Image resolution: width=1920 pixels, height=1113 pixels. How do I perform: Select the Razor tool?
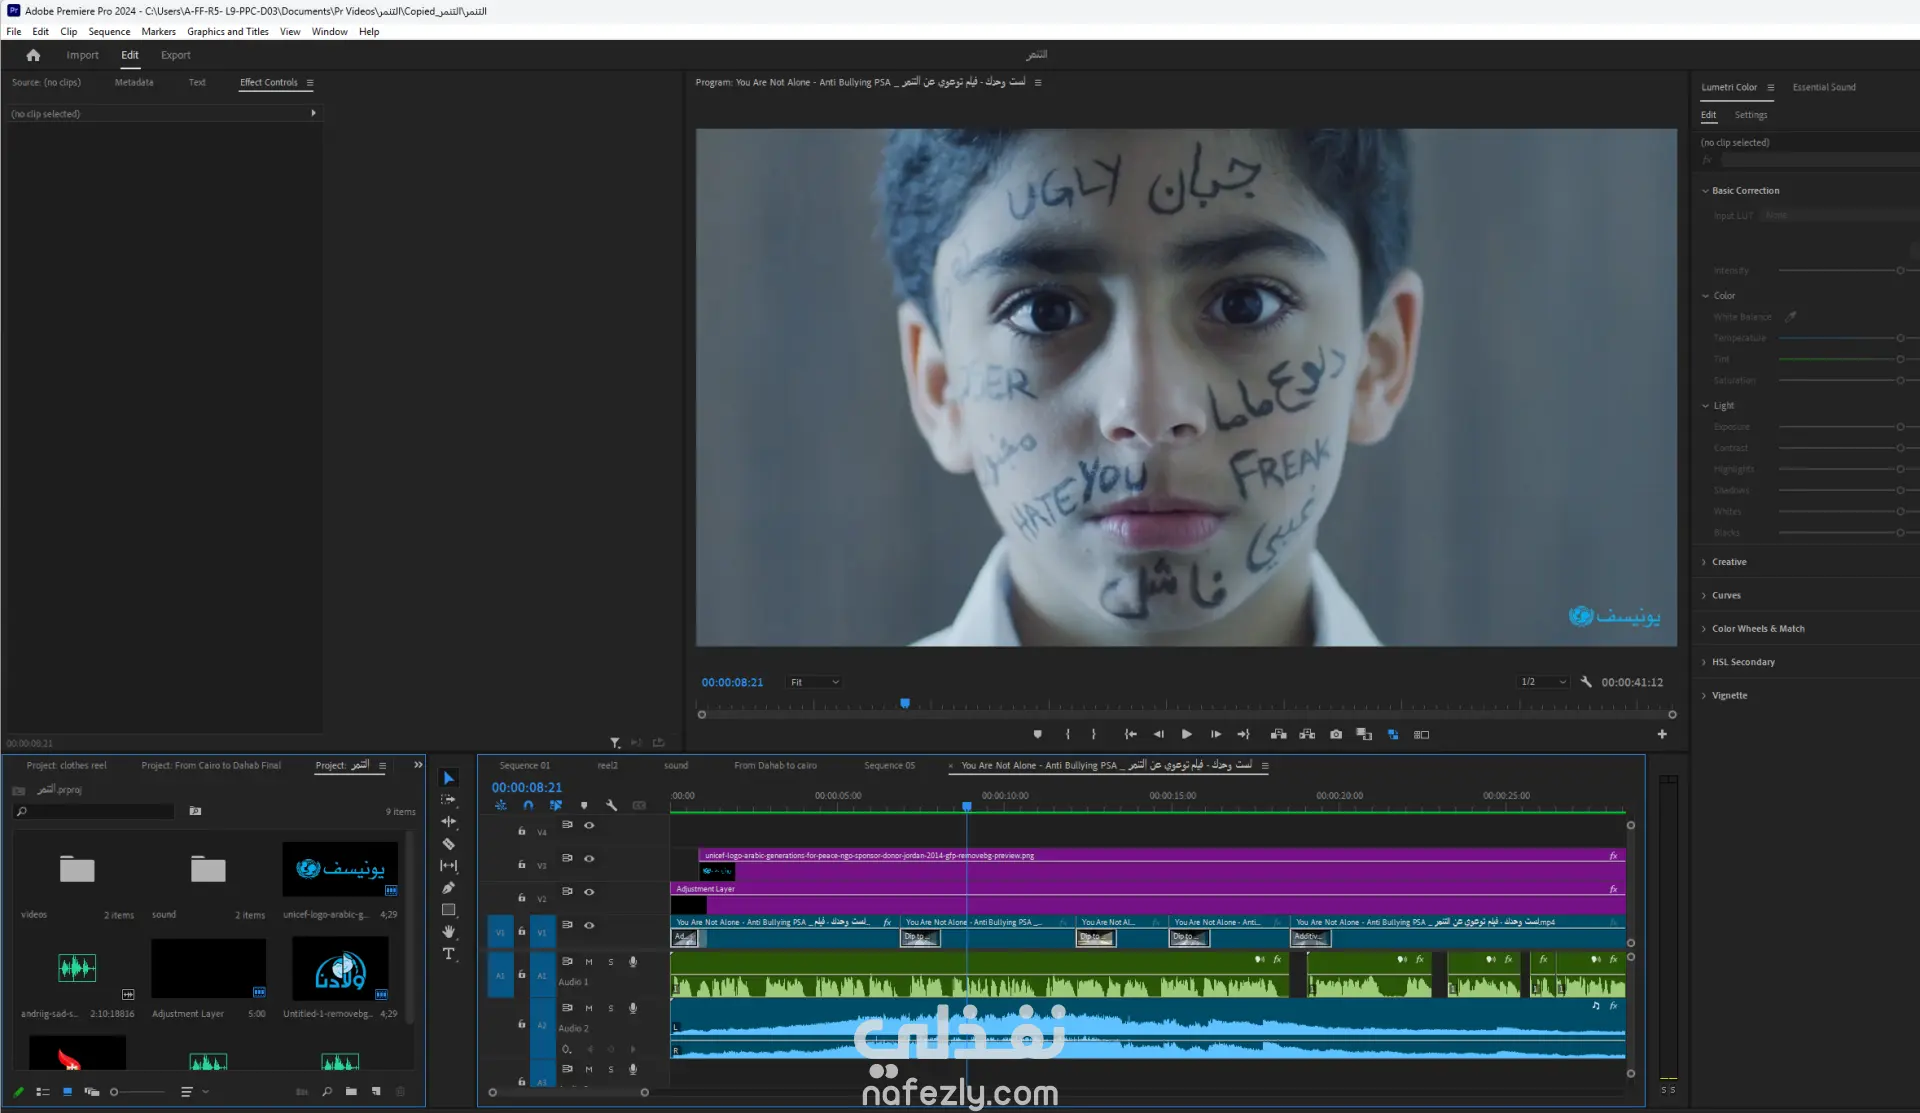tap(449, 844)
